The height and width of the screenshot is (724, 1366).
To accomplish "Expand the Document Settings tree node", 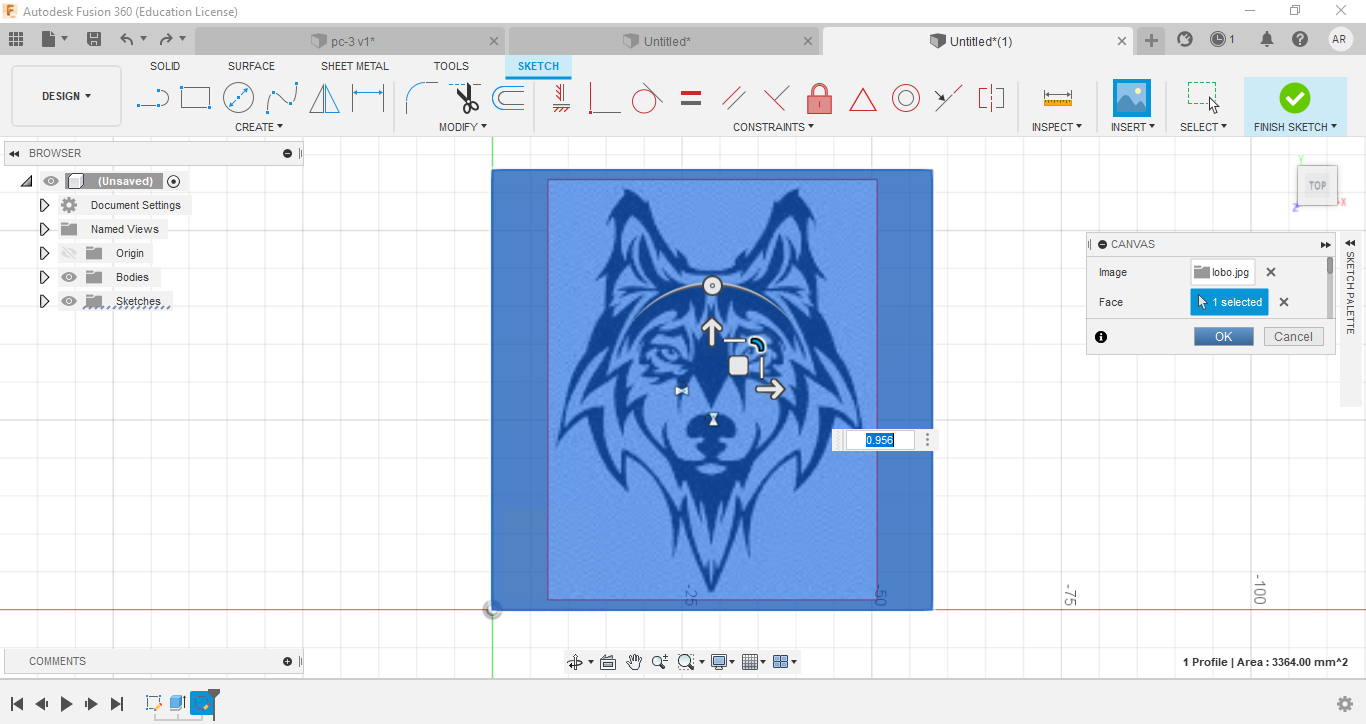I will 44,205.
